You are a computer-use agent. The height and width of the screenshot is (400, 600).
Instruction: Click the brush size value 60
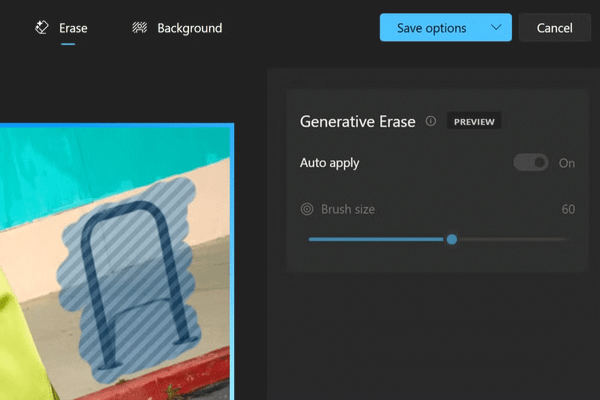coord(568,209)
